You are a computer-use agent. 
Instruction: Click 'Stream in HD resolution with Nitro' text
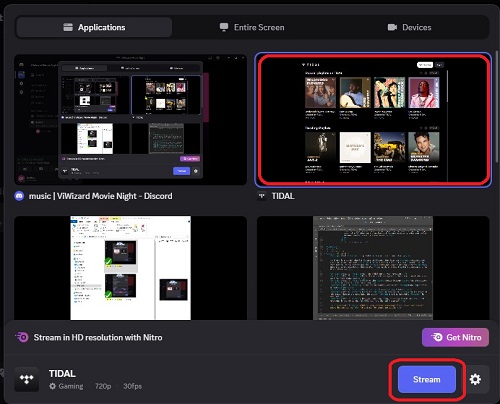click(98, 337)
